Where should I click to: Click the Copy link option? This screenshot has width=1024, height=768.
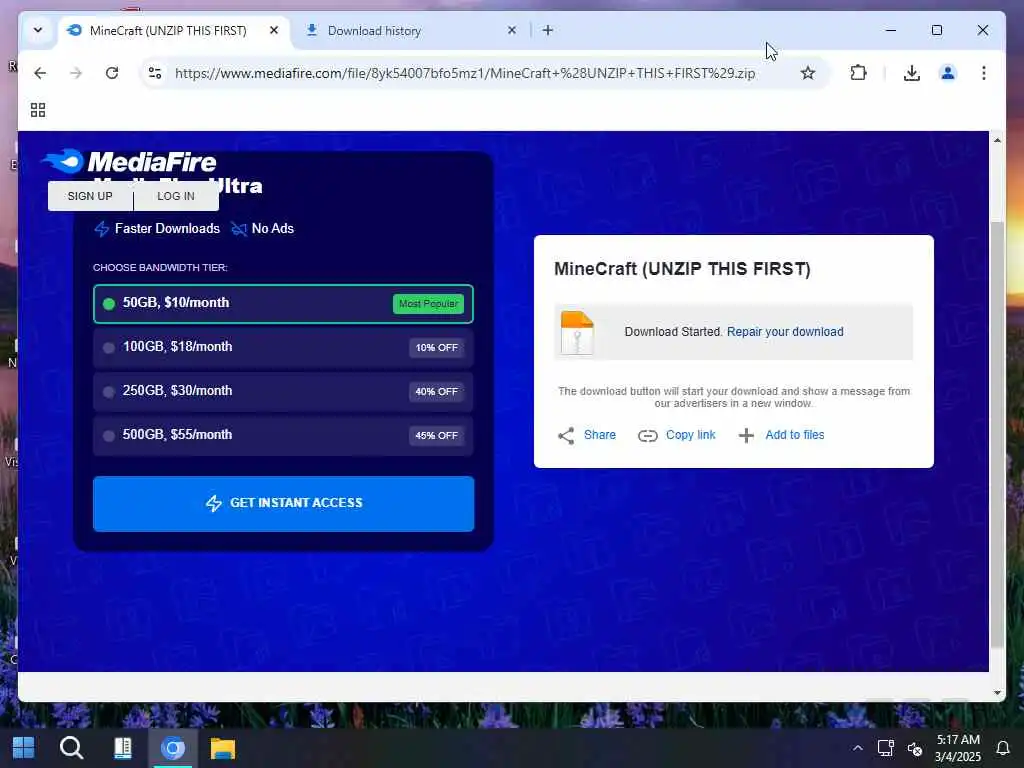[677, 435]
